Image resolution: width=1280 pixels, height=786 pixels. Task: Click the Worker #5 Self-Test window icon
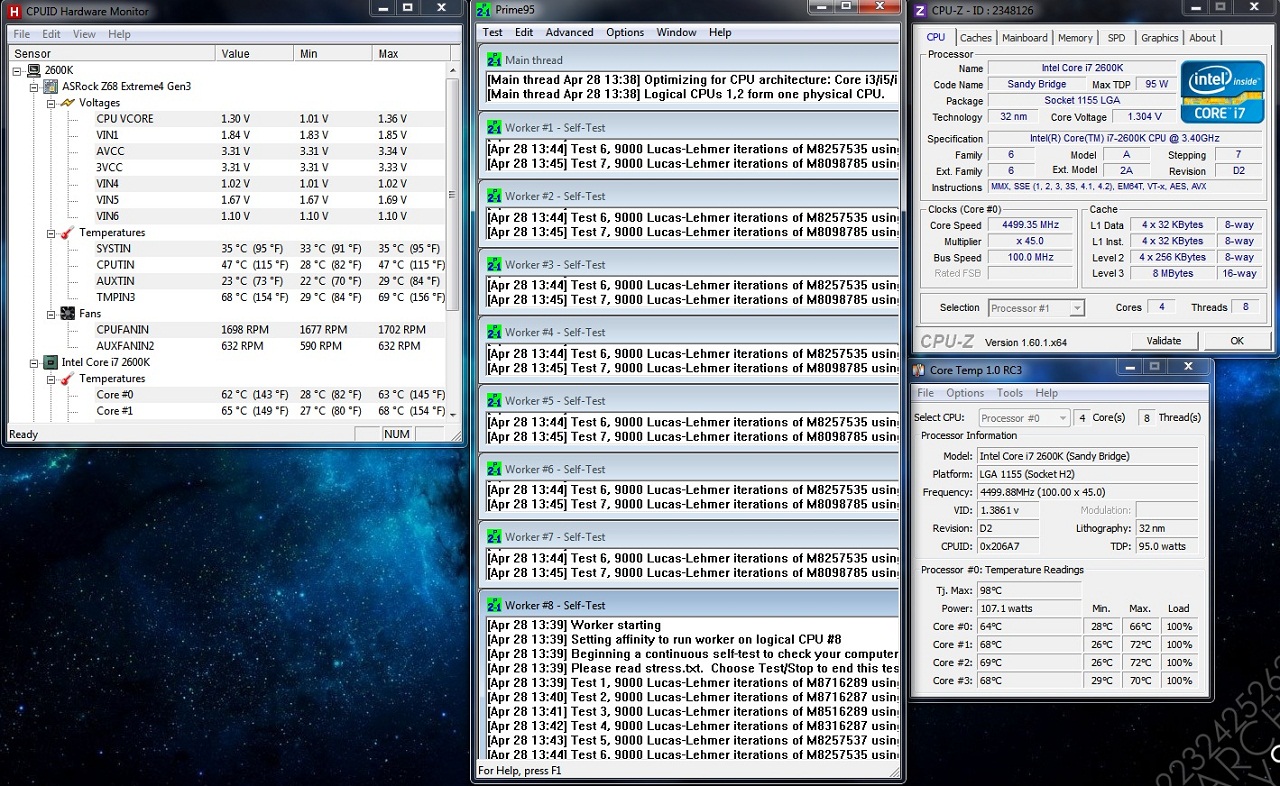point(494,400)
